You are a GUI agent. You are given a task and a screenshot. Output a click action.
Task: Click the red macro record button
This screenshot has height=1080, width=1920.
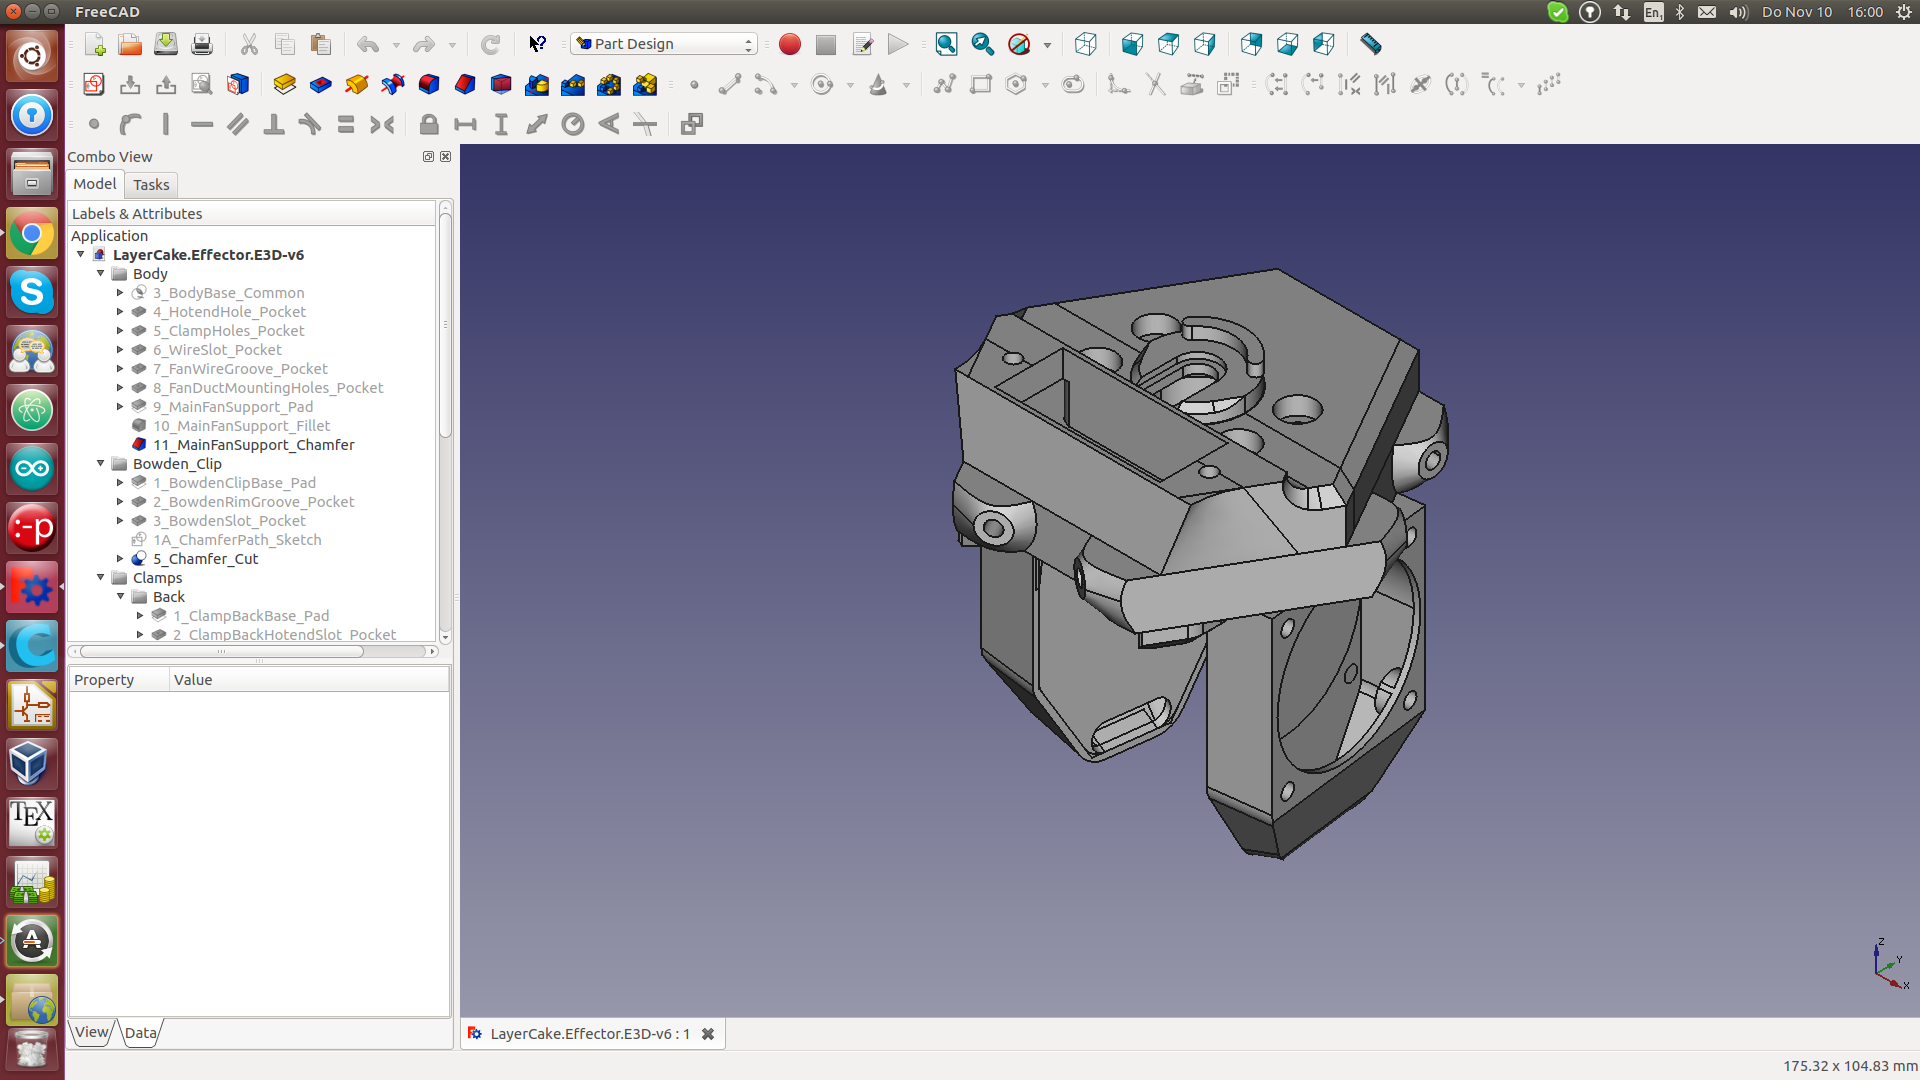pos(790,44)
